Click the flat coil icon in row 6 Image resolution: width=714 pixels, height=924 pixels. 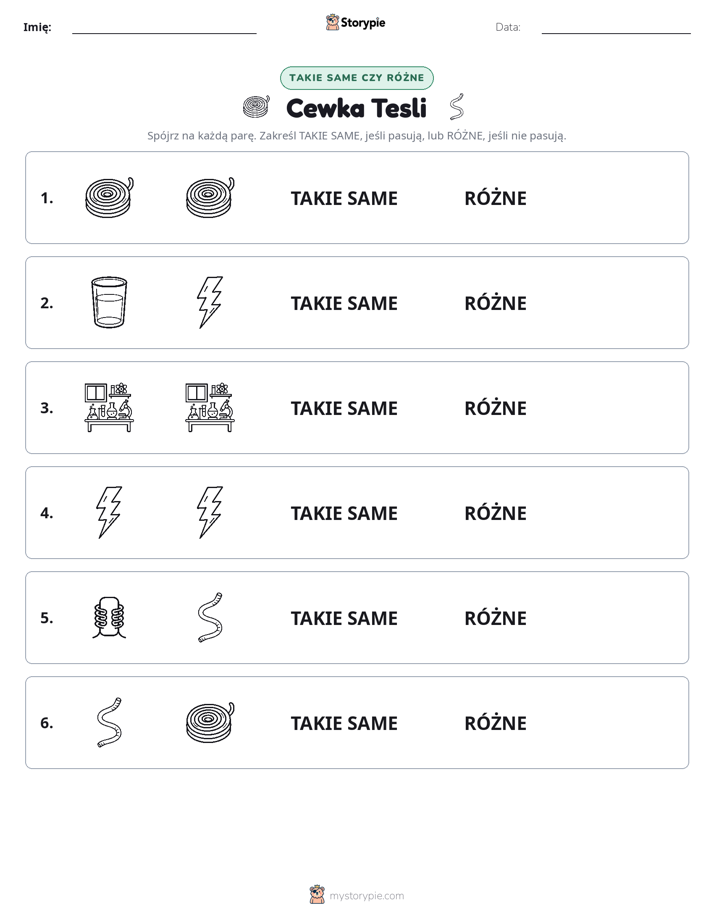[210, 722]
